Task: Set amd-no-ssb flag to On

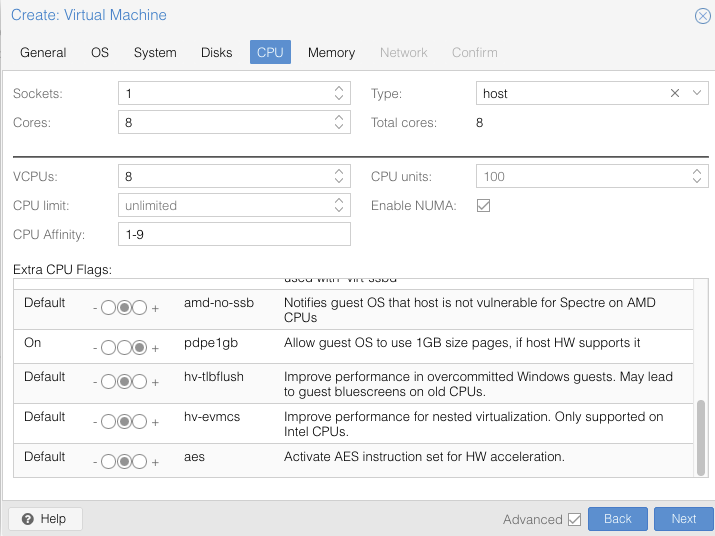Action: (x=140, y=308)
